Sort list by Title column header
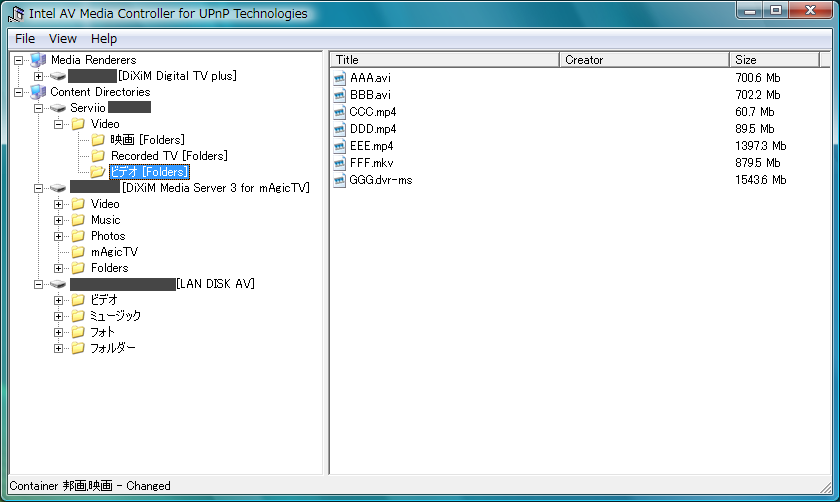 pyautogui.click(x=444, y=60)
